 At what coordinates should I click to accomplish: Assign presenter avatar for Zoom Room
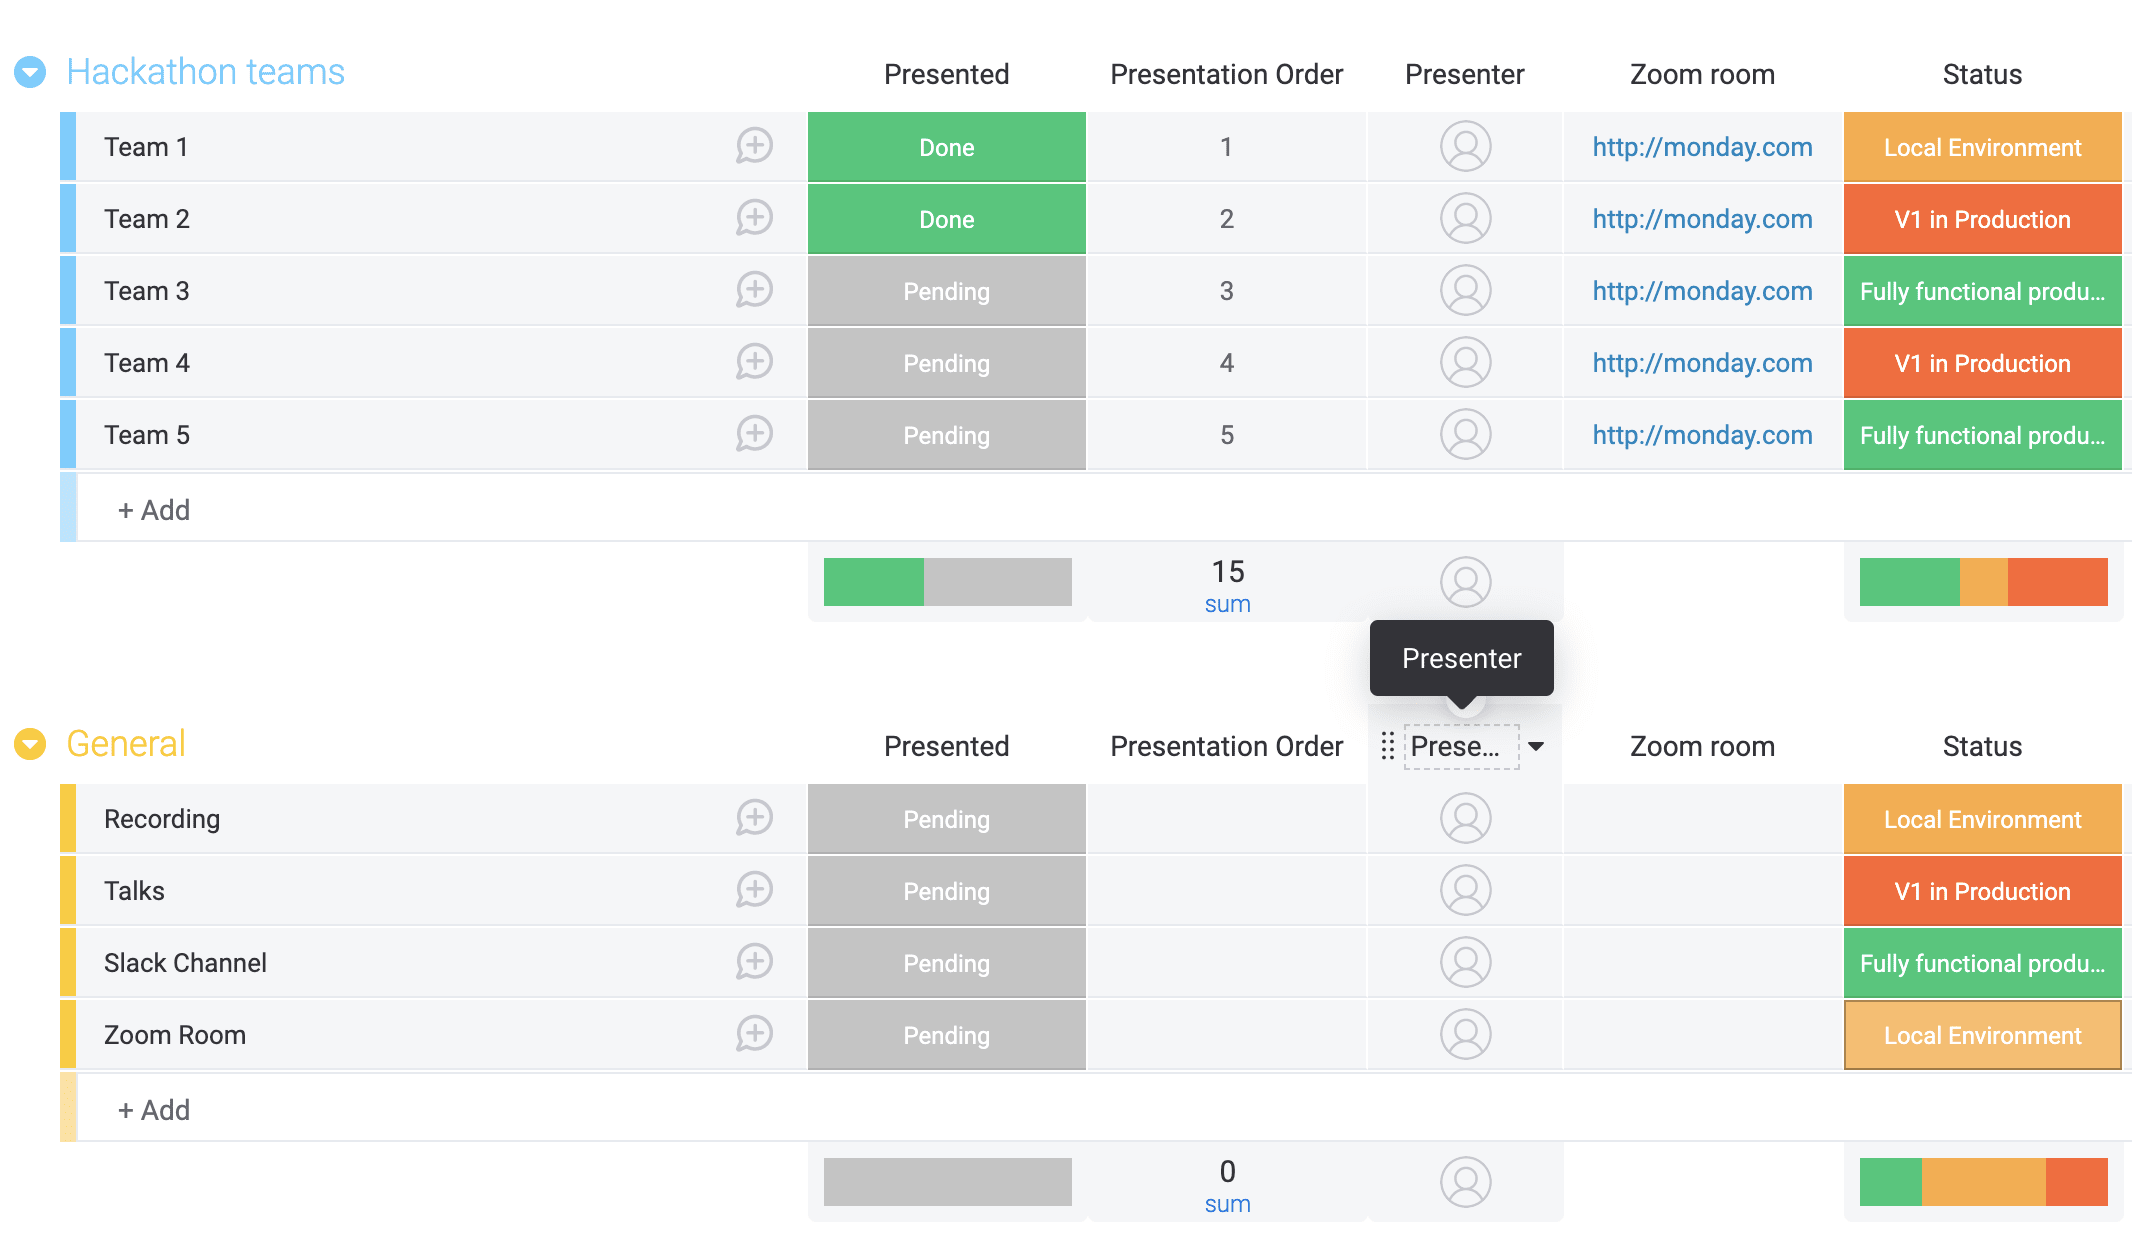1465,1034
